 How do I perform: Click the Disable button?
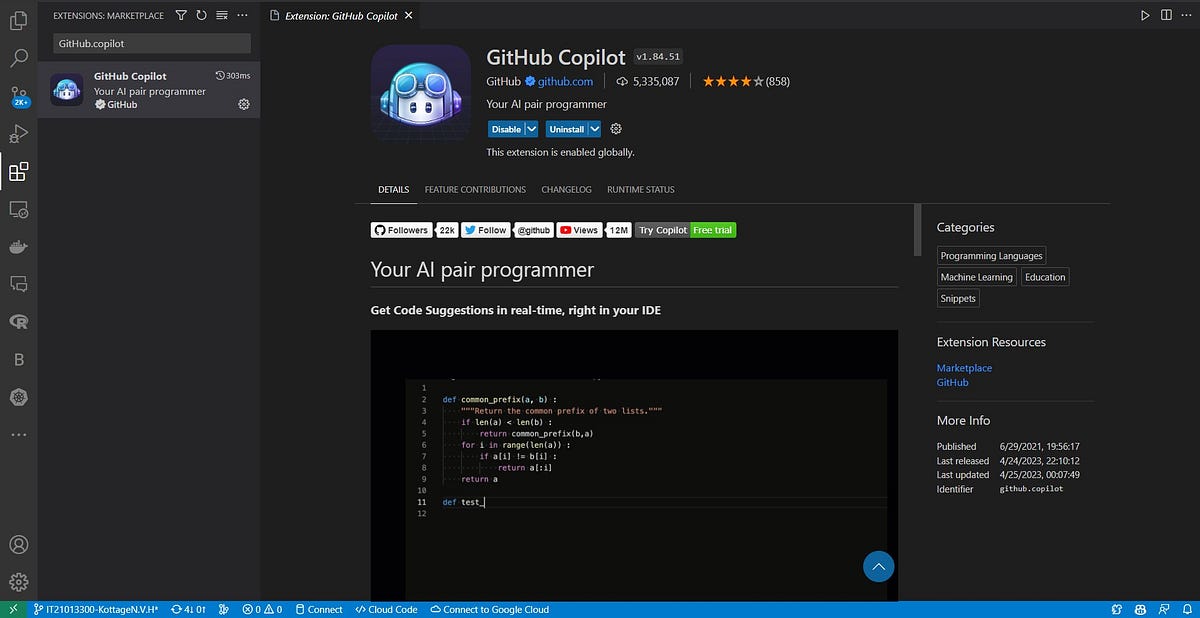[x=506, y=129]
